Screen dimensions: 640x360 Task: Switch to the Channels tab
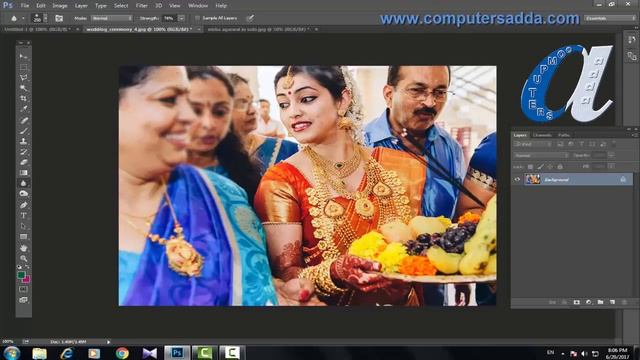[542, 135]
